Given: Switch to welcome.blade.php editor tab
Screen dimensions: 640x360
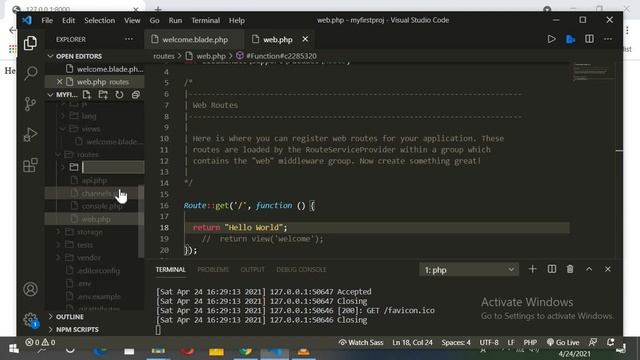Looking at the screenshot, I should tap(195, 40).
